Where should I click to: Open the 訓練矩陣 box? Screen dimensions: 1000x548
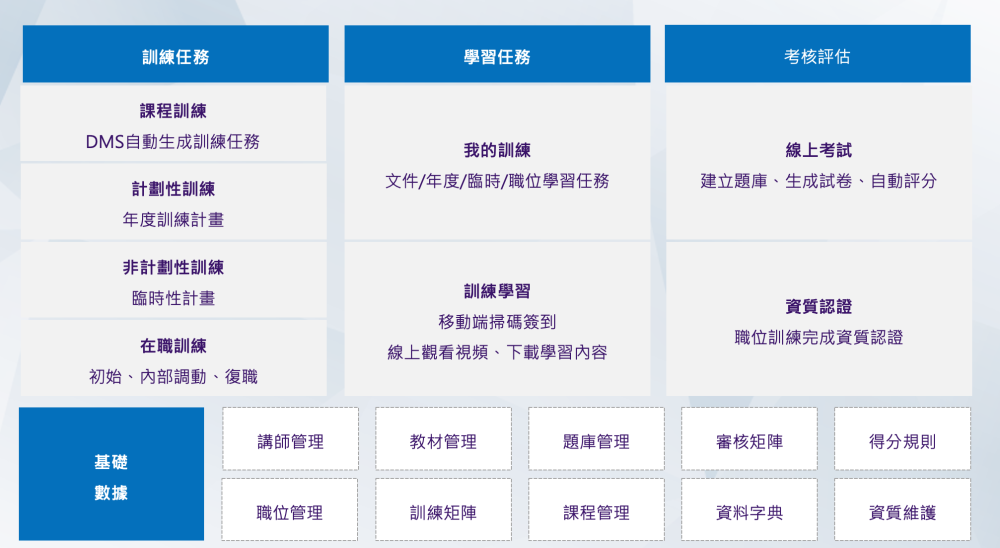pyautogui.click(x=443, y=511)
